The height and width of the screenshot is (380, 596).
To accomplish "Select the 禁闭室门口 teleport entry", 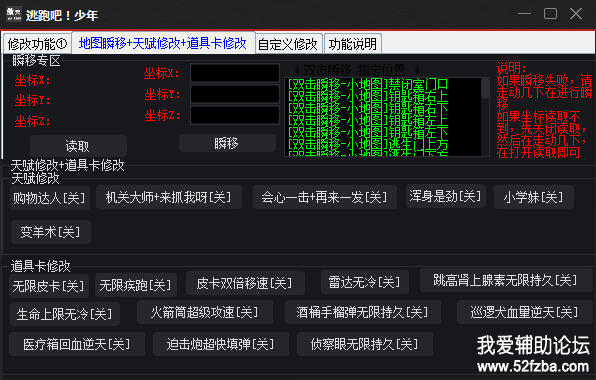I will point(368,84).
